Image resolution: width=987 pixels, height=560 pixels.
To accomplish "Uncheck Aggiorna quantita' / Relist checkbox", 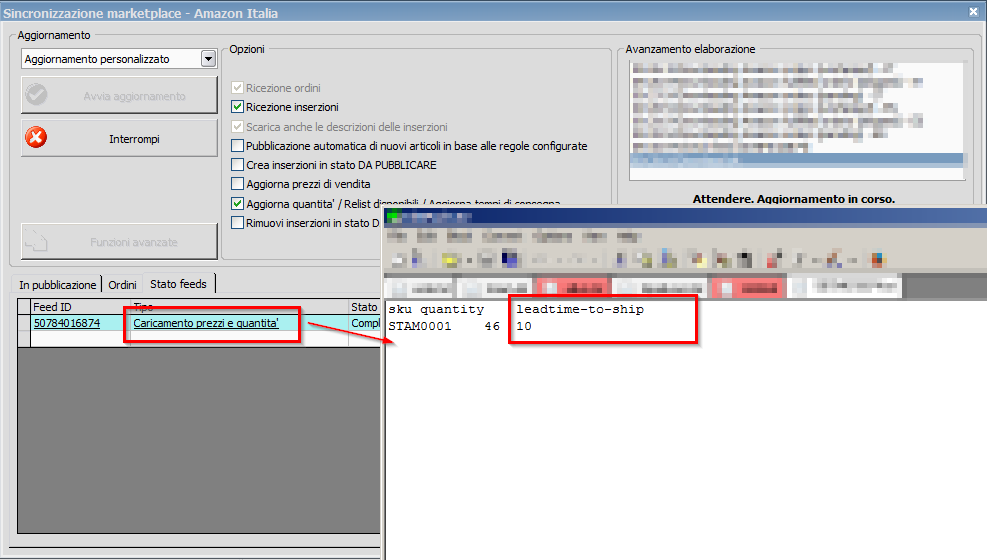I will [x=237, y=203].
